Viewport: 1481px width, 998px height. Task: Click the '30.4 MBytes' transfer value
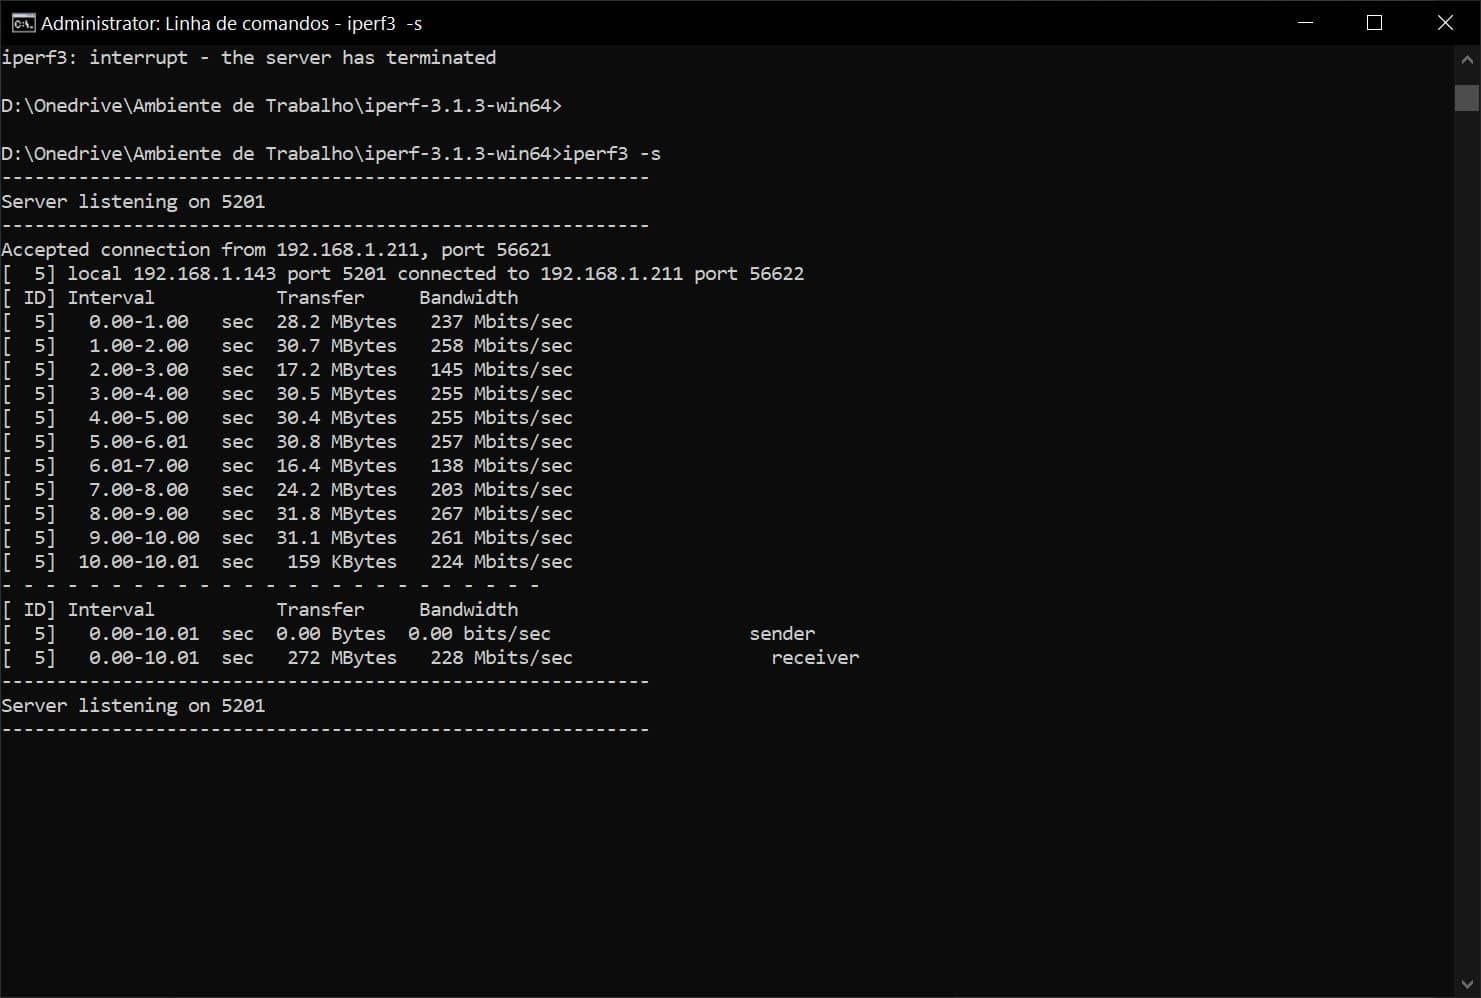pos(336,418)
